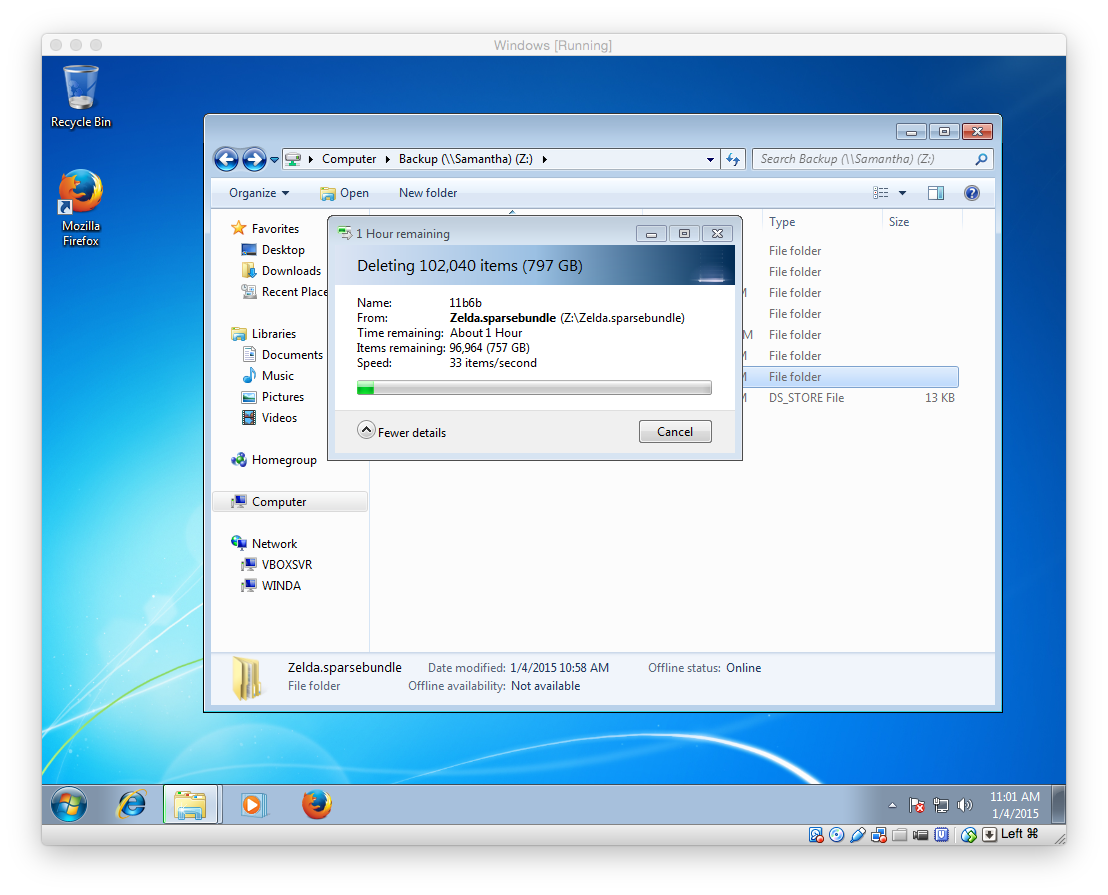Viewport: 1108px width, 895px height.
Task: Expand the address bar history dropdown
Action: click(x=710, y=160)
